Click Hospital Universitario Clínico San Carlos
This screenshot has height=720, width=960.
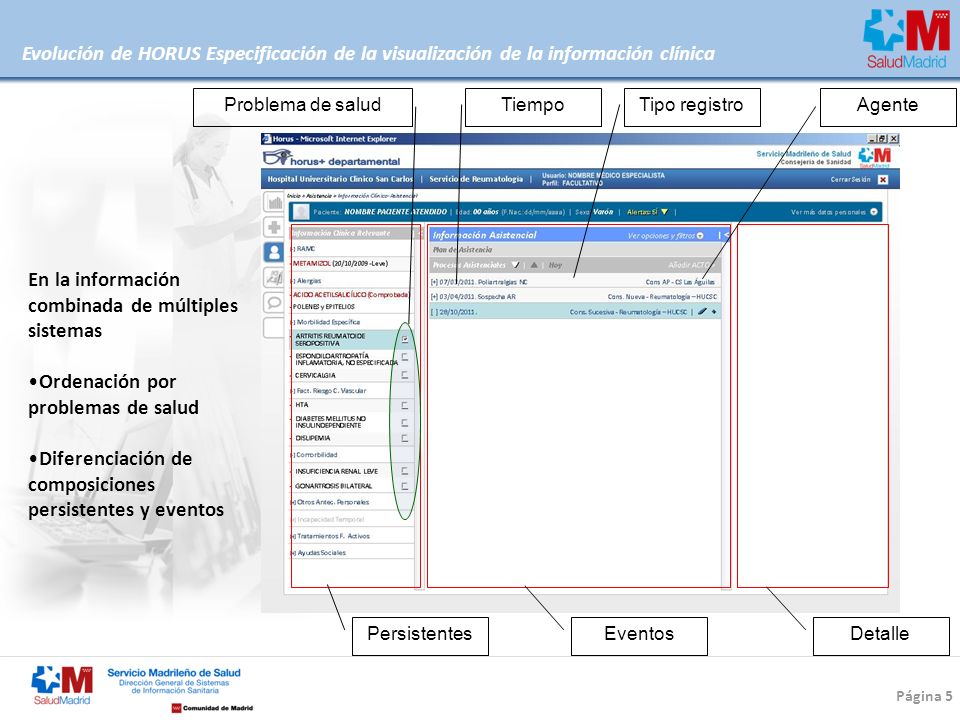pyautogui.click(x=340, y=179)
